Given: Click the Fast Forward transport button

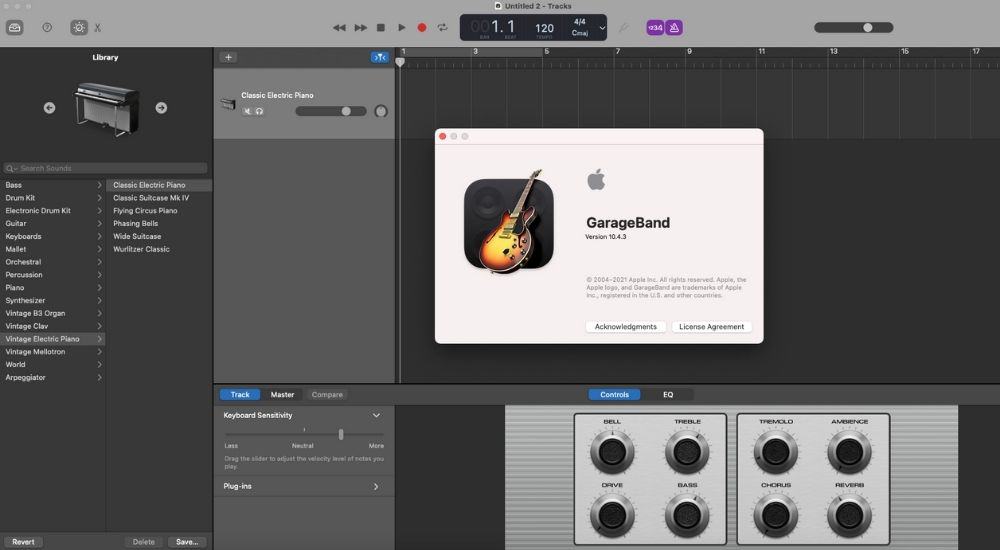Looking at the screenshot, I should 360,27.
